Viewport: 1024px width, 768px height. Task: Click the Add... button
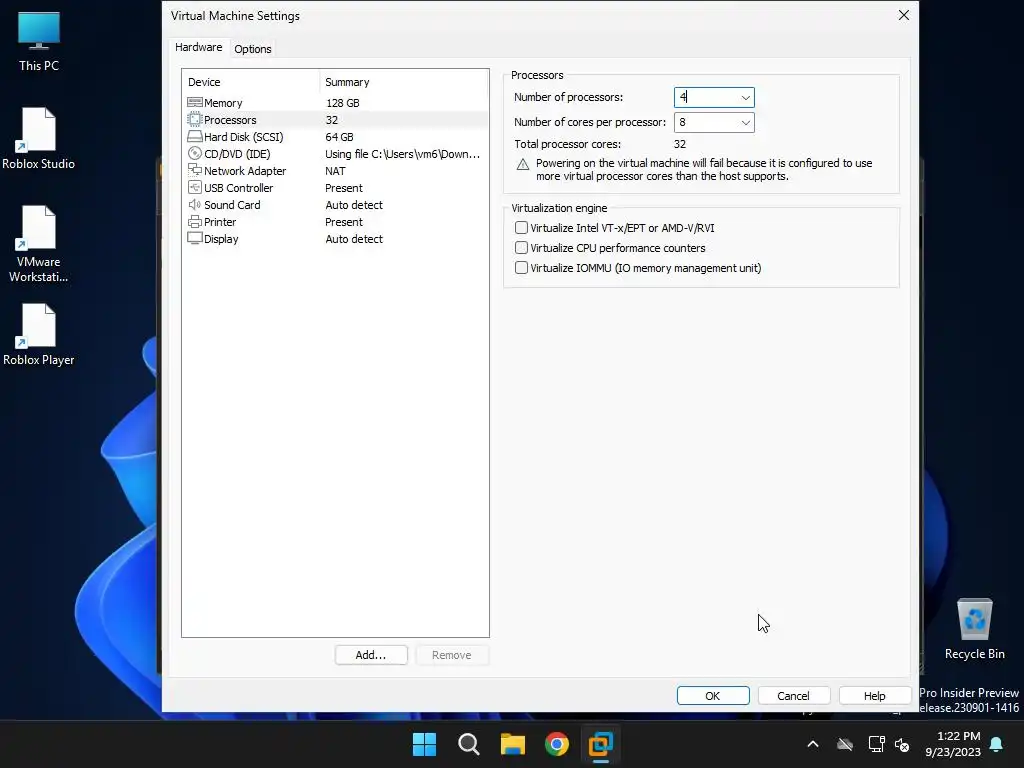coord(371,655)
